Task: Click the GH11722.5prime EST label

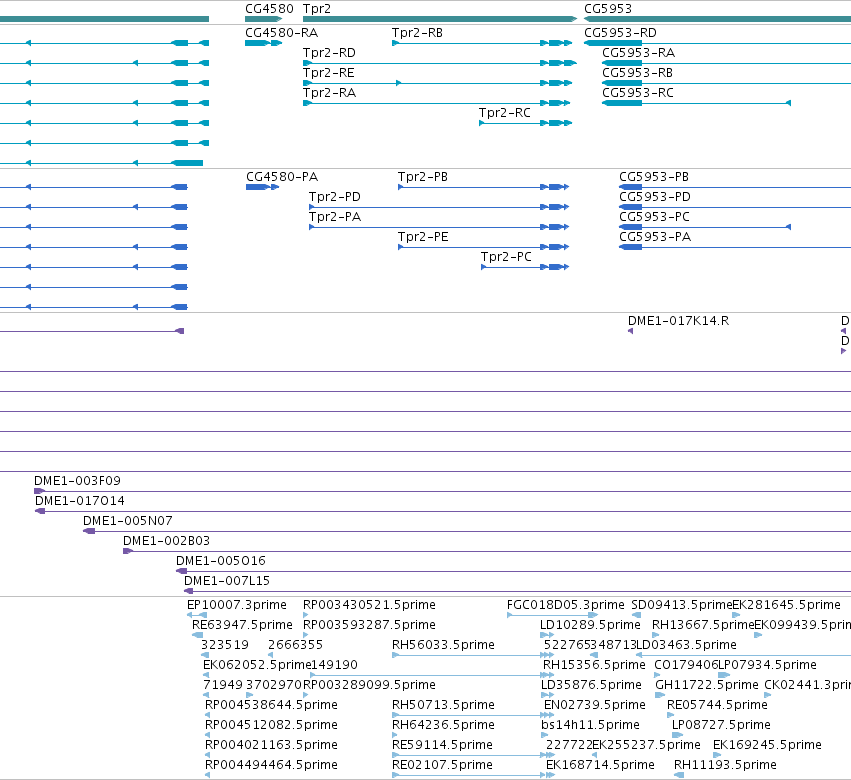Action: coord(707,685)
